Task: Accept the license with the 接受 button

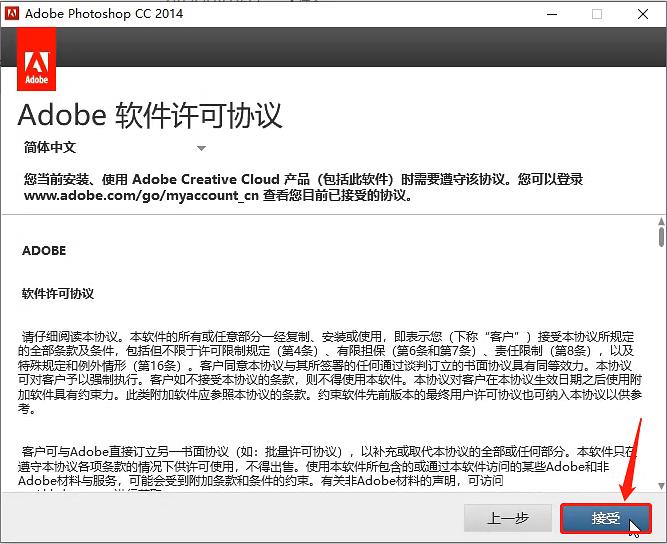Action: pyautogui.click(x=606, y=518)
